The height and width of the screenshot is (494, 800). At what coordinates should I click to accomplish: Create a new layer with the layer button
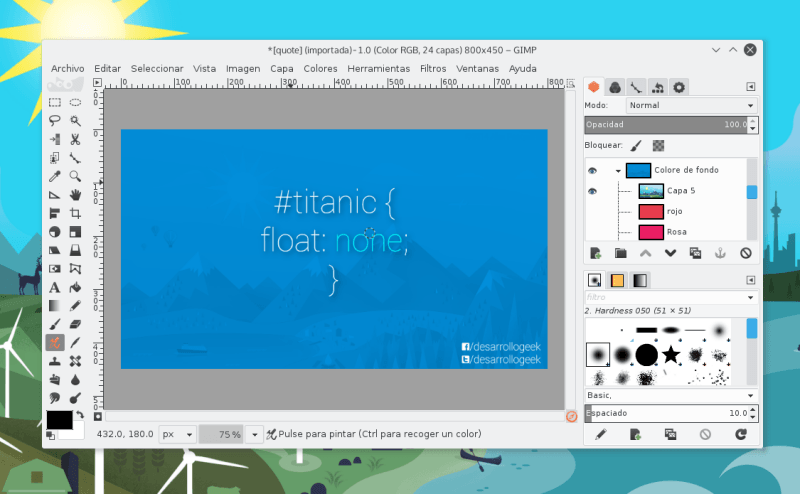coord(595,253)
